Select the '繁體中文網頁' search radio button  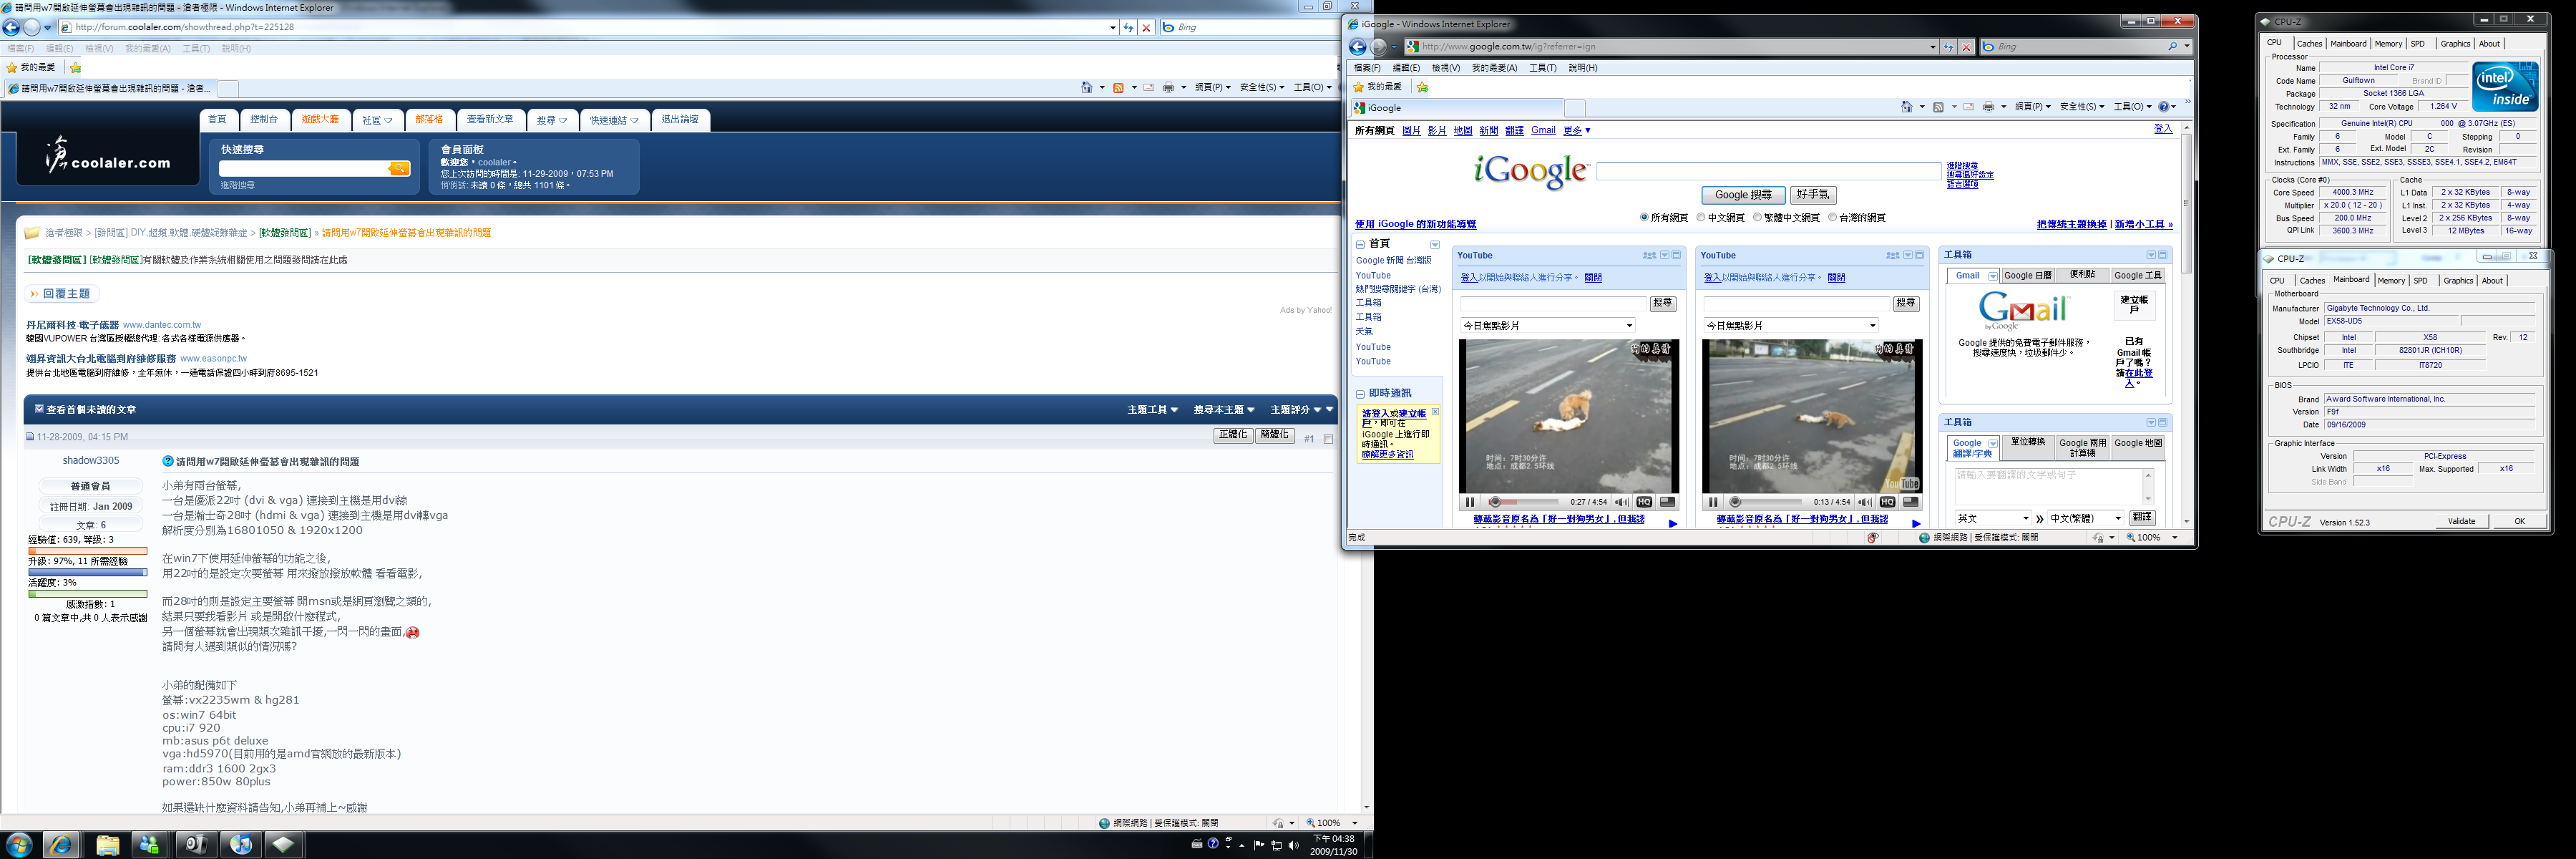point(1757,217)
